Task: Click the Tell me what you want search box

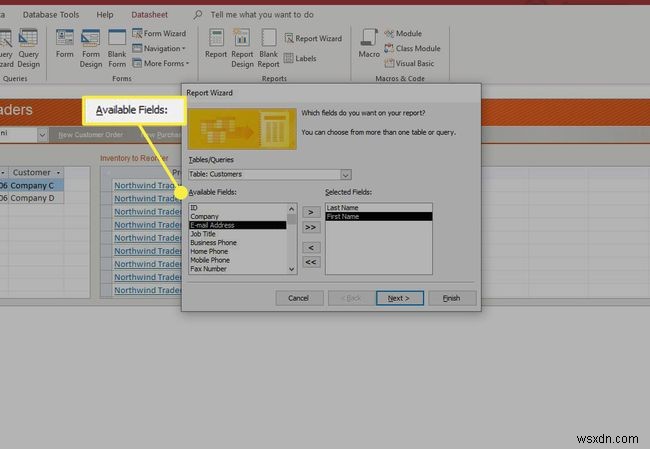Action: click(x=262, y=15)
